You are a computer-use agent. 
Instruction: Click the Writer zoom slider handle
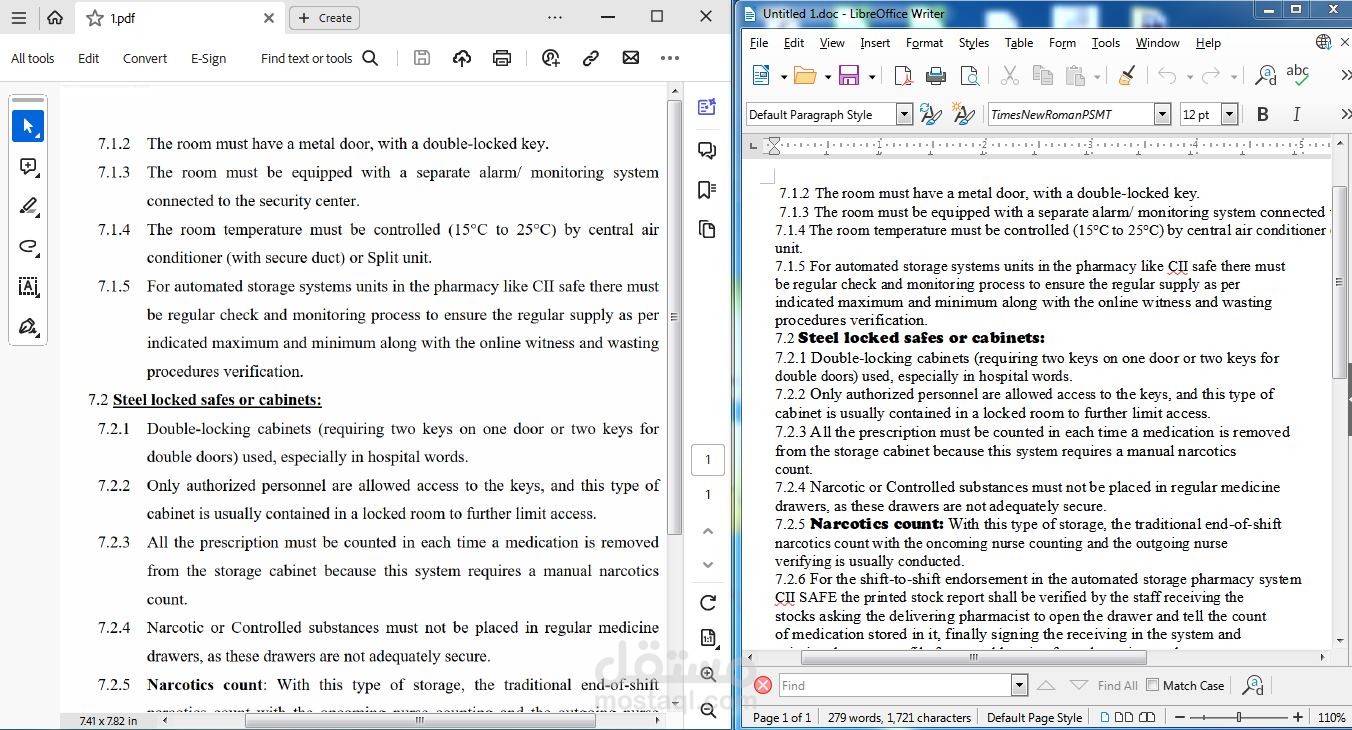click(1239, 717)
